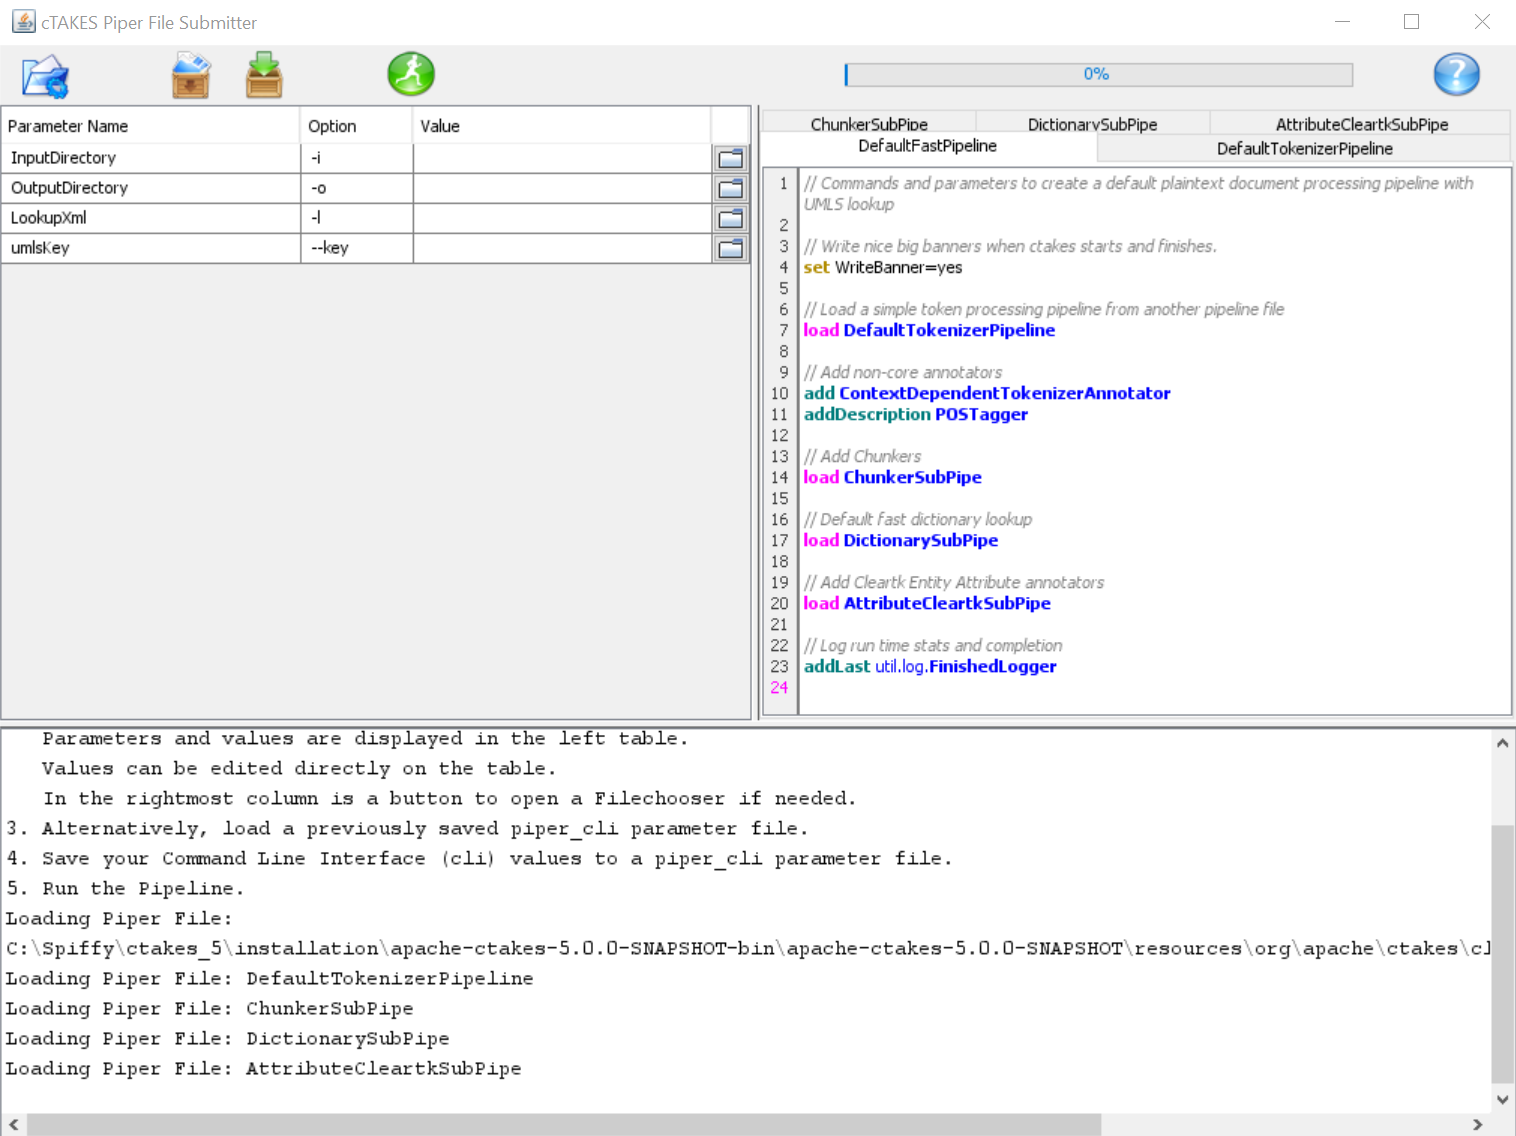
Task: Click the load parameter file icon
Action: (190, 76)
